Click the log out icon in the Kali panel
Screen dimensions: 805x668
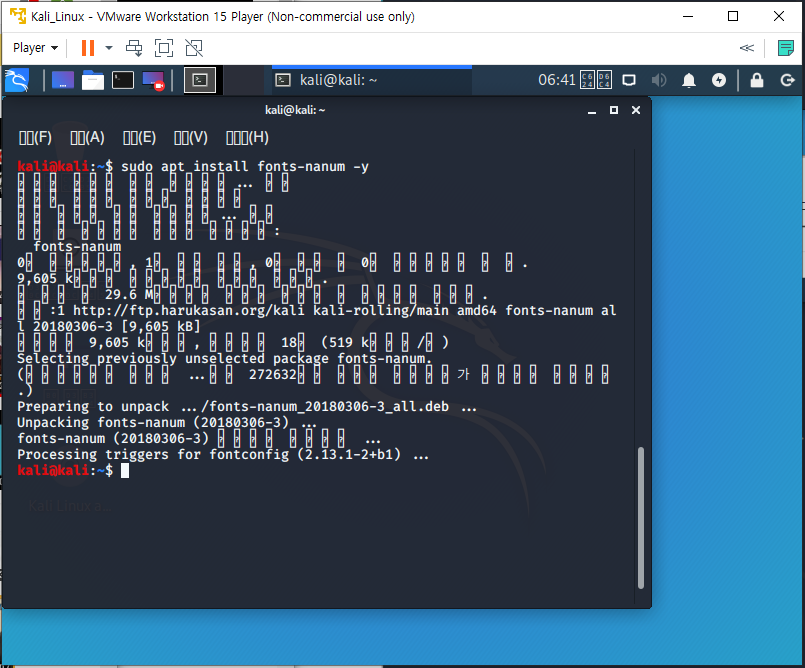point(787,80)
